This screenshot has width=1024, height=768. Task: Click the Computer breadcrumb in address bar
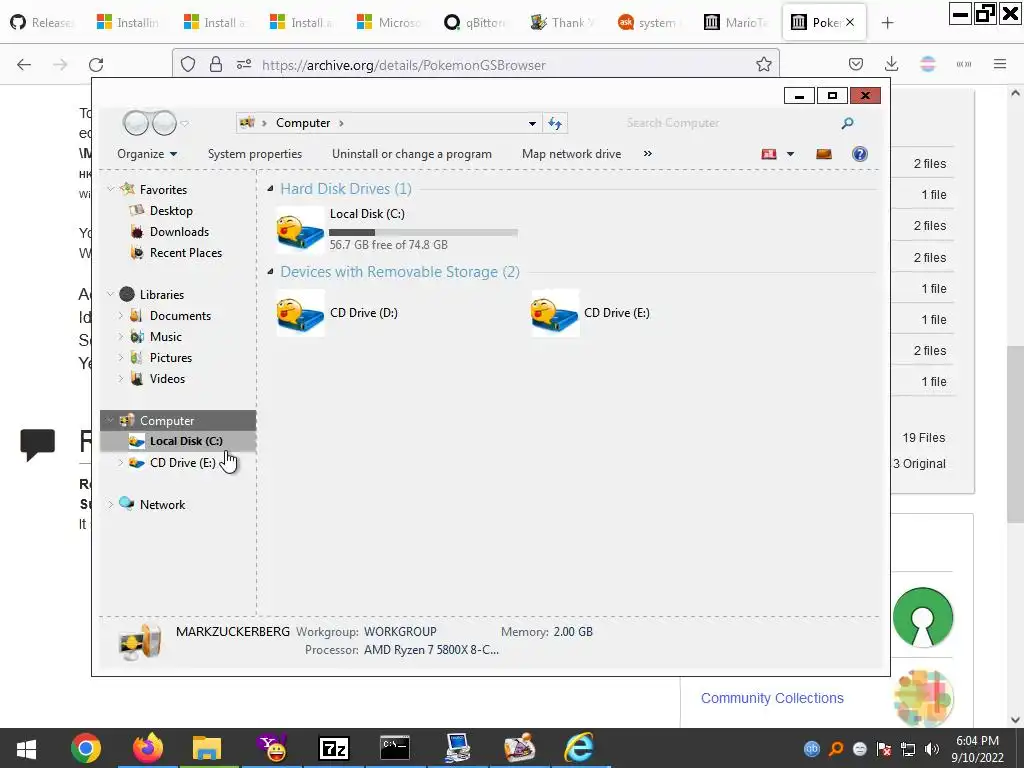click(x=303, y=123)
